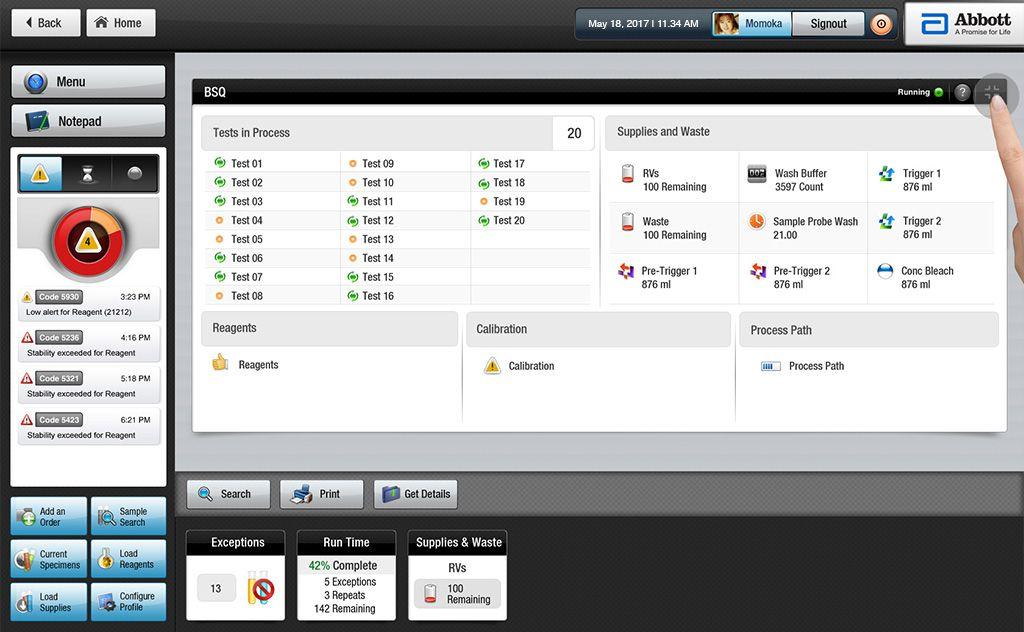Click the Momoka user profile
Image resolution: width=1024 pixels, height=632 pixels.
coord(751,24)
